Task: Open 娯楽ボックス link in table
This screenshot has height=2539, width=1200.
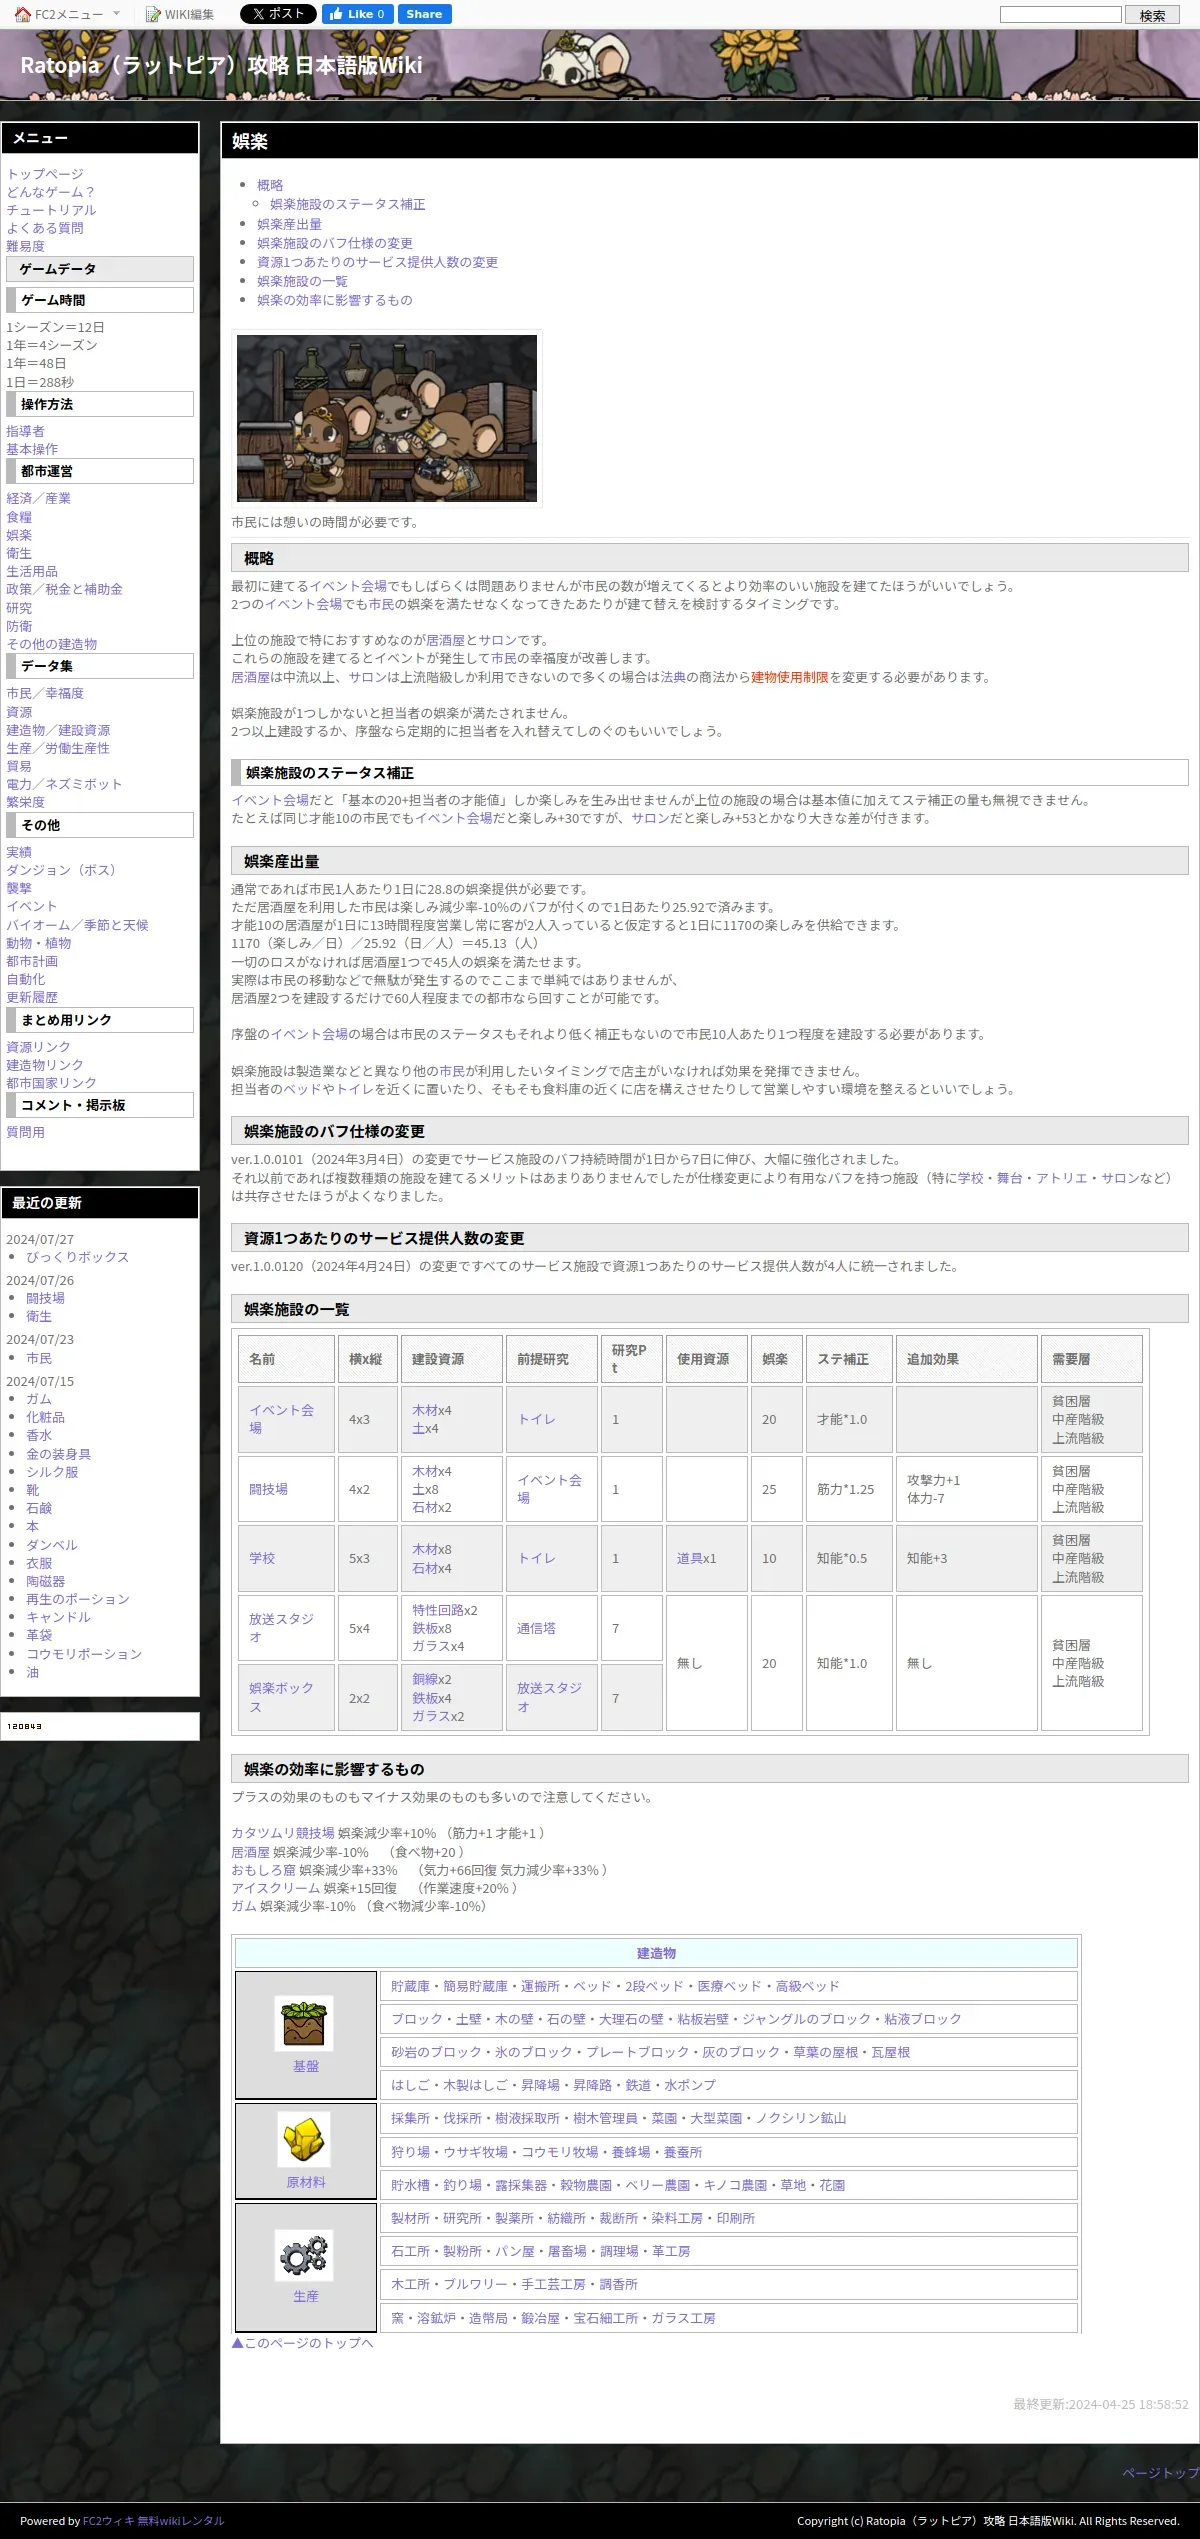Action: pyautogui.click(x=281, y=1697)
